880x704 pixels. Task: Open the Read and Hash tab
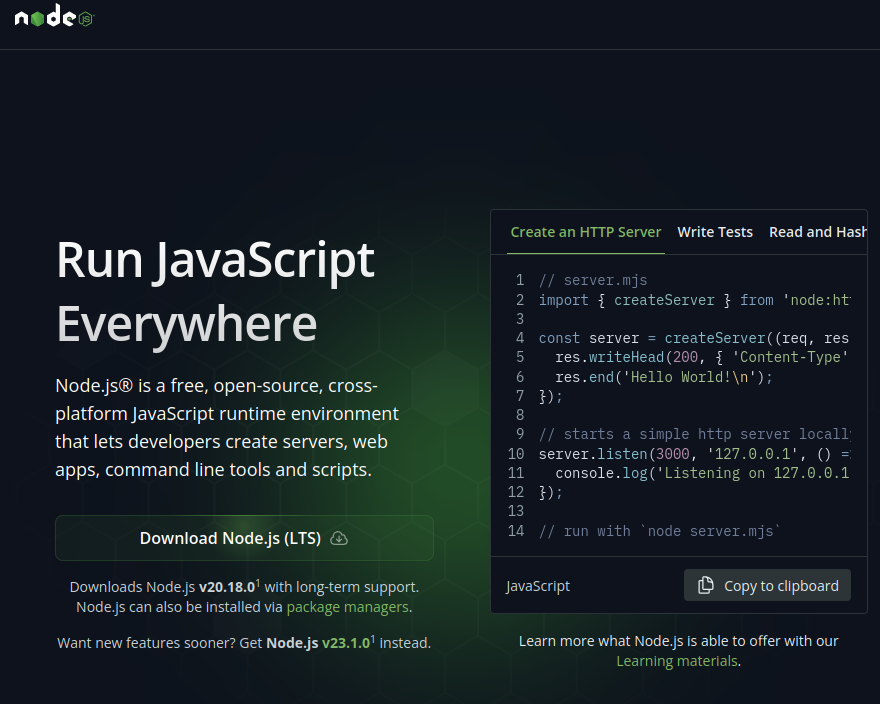818,232
